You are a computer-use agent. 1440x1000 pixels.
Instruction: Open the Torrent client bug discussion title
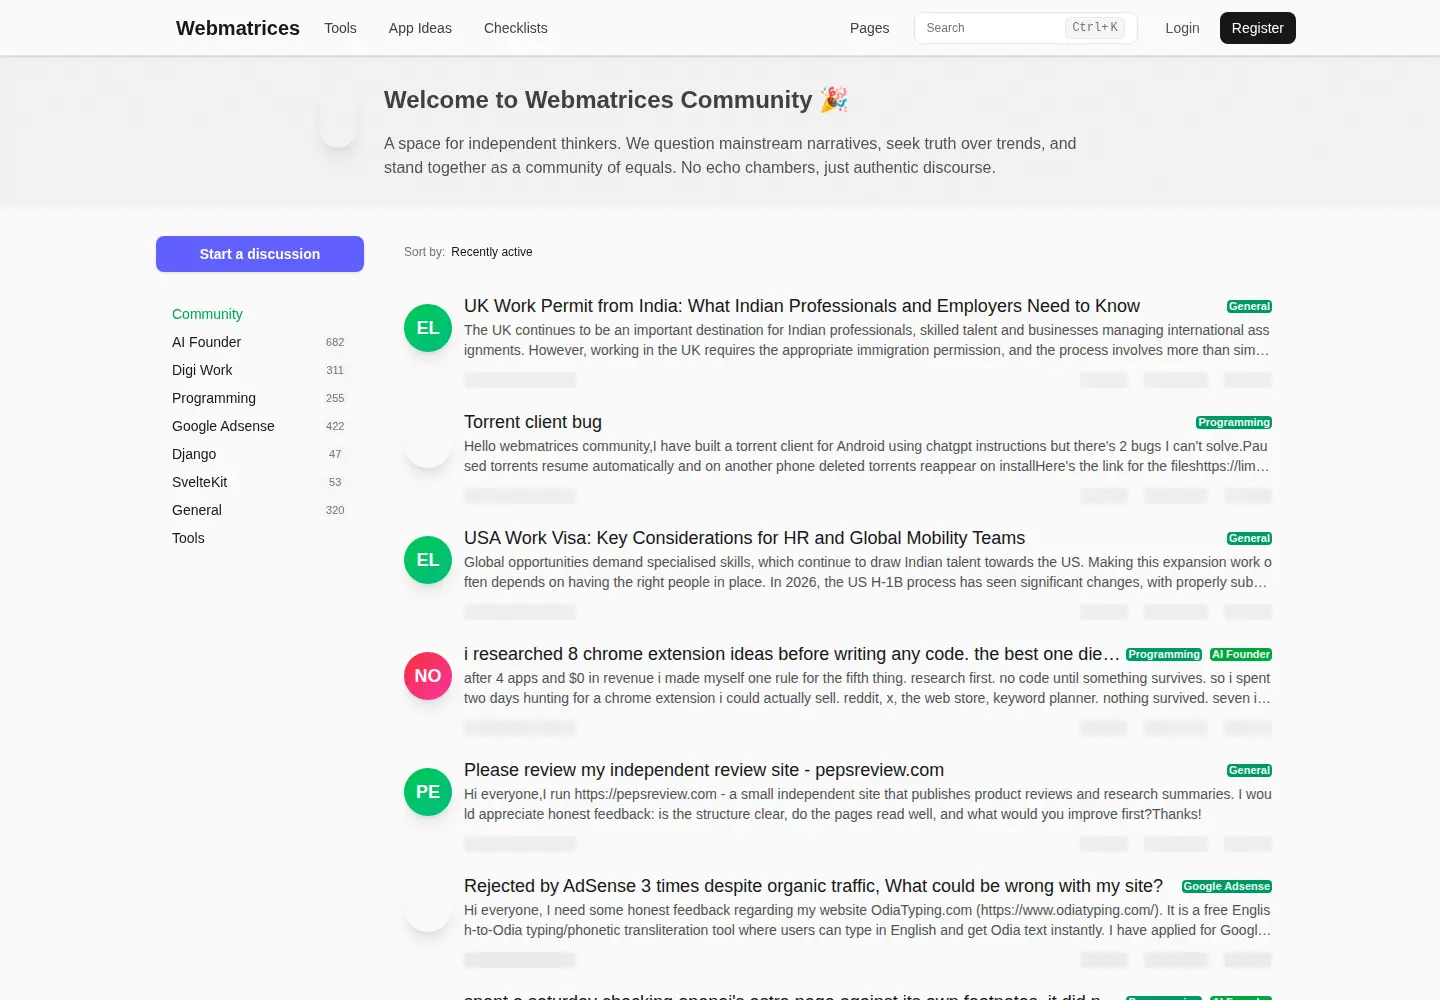tap(533, 422)
